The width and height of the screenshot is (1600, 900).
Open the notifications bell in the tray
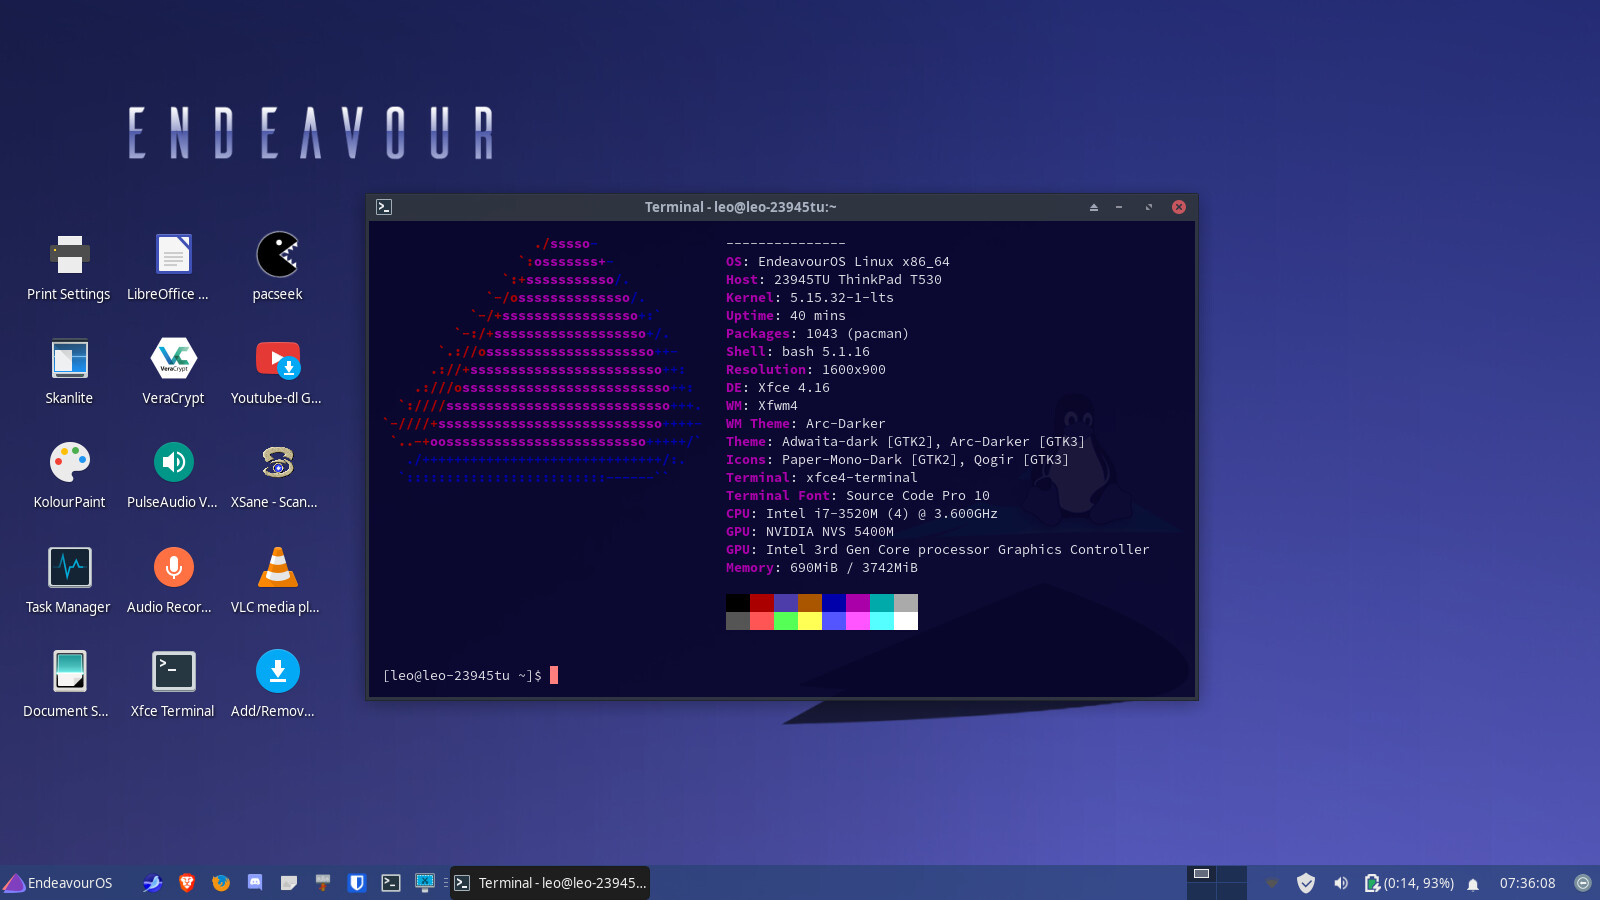(x=1473, y=884)
